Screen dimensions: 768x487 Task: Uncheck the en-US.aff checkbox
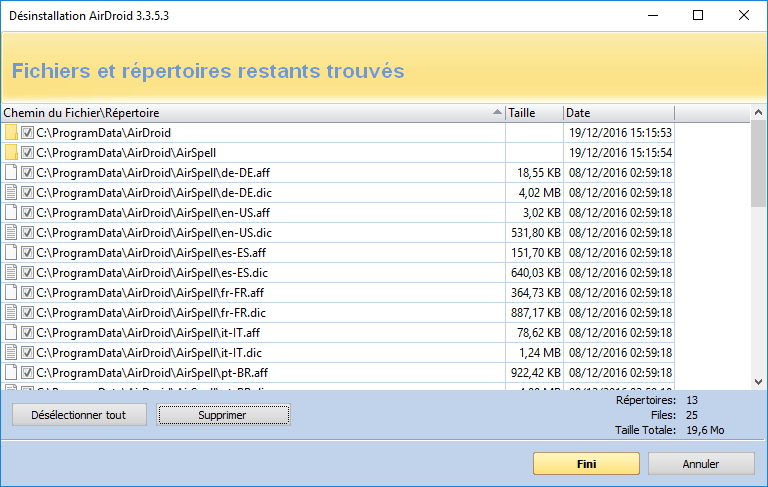(x=27, y=213)
